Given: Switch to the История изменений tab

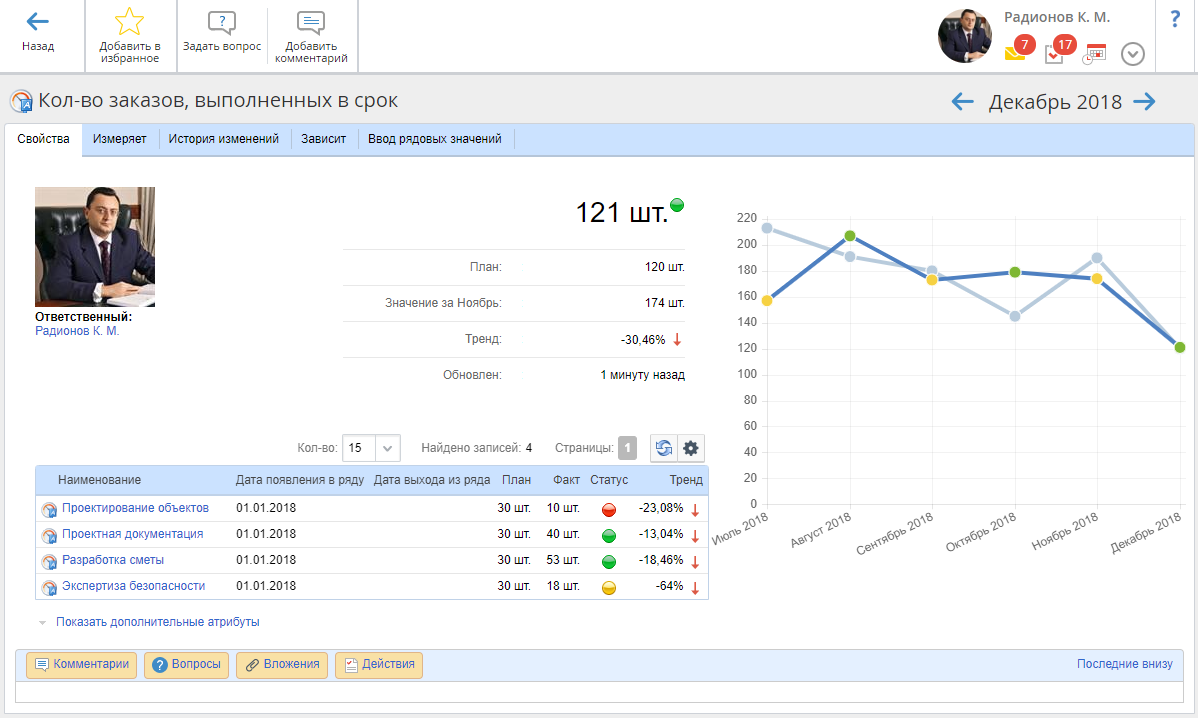Looking at the screenshot, I should [223, 140].
